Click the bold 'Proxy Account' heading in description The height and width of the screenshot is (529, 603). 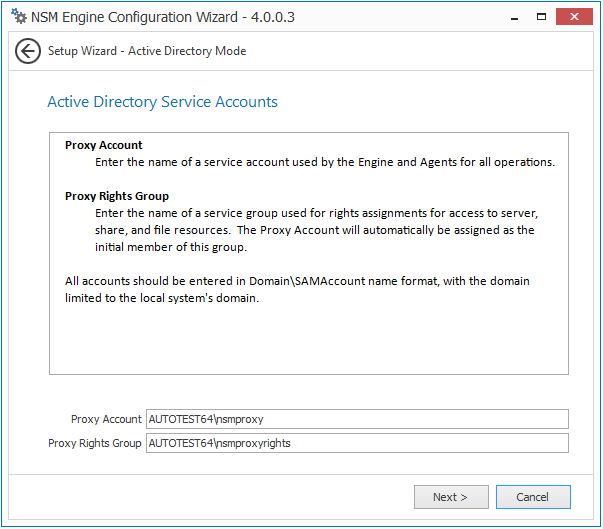pyautogui.click(x=104, y=145)
